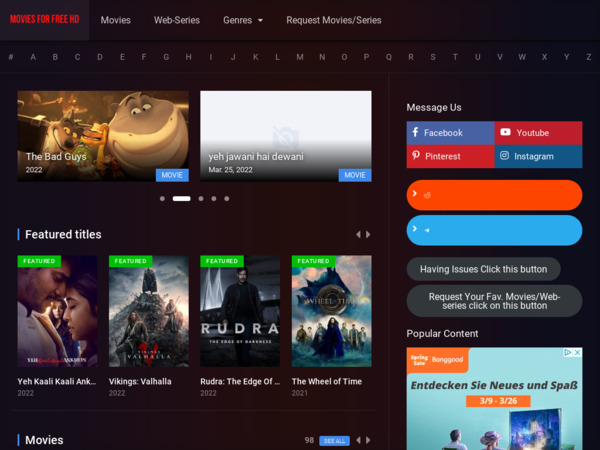The height and width of the screenshot is (450, 600).
Task: Close the Banggood ad with X icon
Action: point(577,353)
